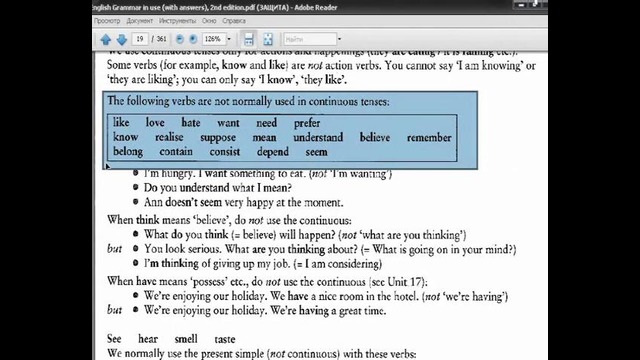Click the heading 'The following verbs are not normally used'
Image resolution: width=640 pixels, height=360 pixels.
248,101
